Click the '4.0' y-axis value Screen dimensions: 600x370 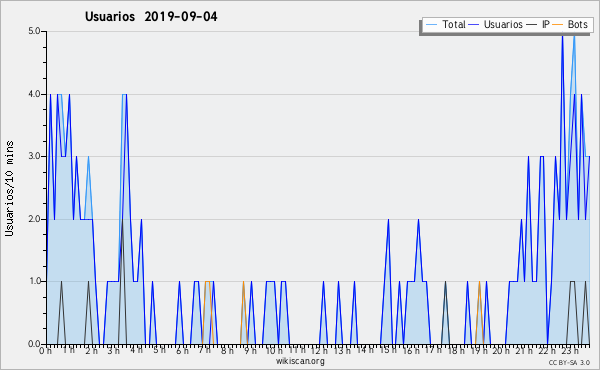(x=34, y=94)
